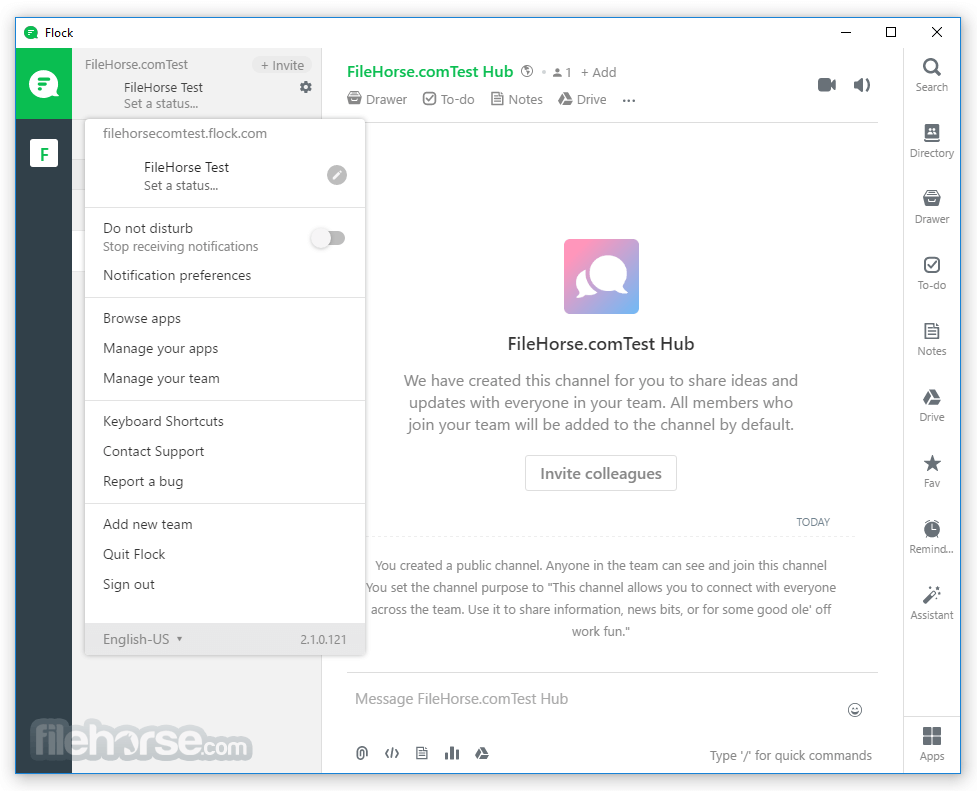Image resolution: width=977 pixels, height=791 pixels.
Task: Start a video call with camera icon
Action: point(827,85)
